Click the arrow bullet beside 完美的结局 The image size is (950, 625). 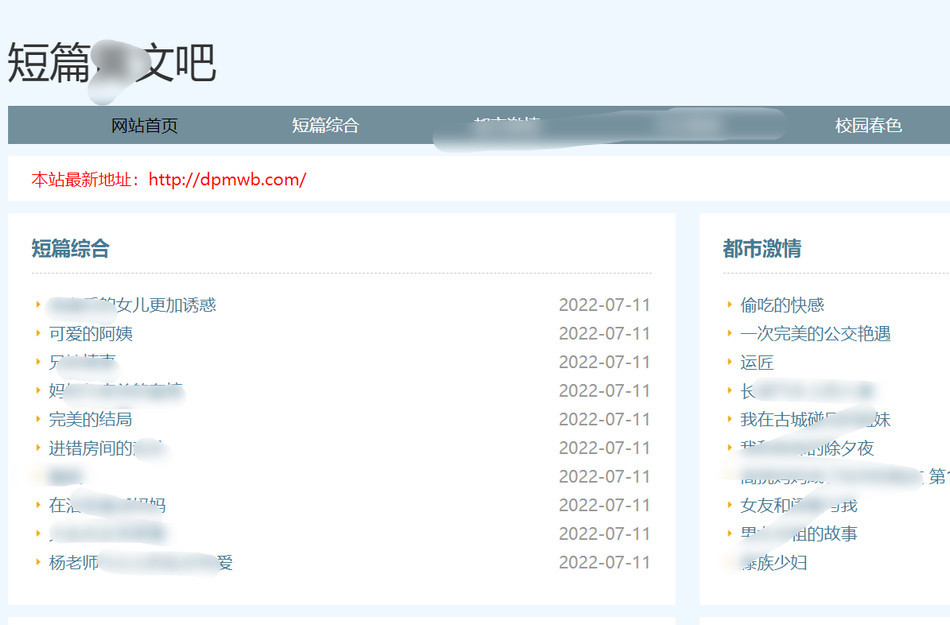pos(38,419)
